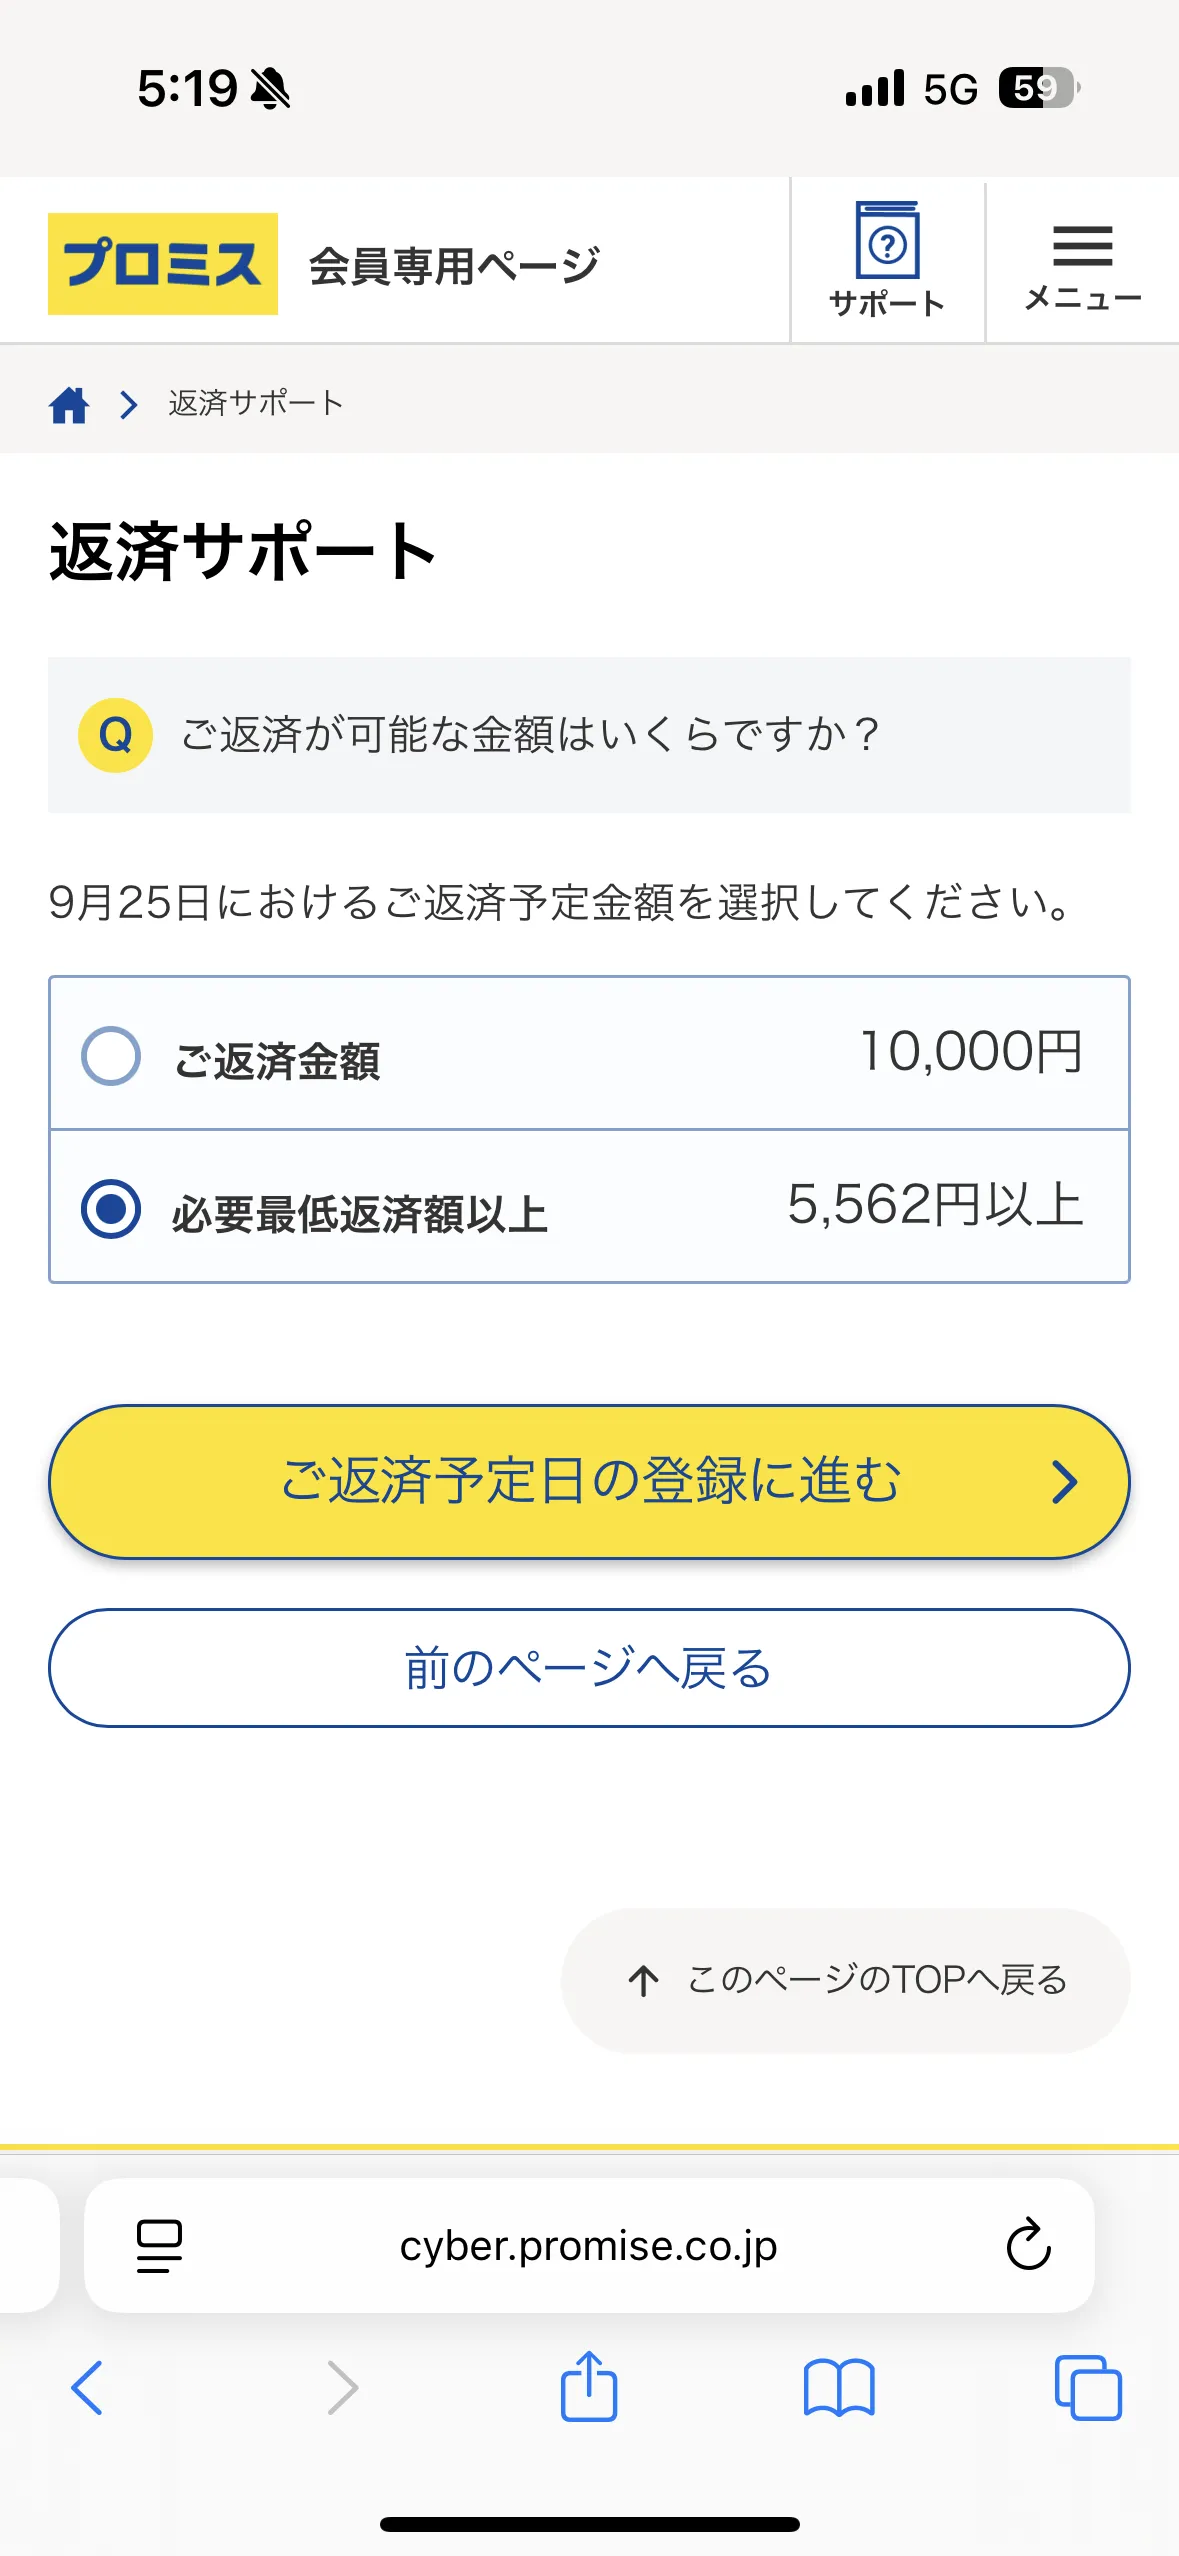
Task: Open Safari page settings reader icon
Action: pyautogui.click(x=159, y=2246)
